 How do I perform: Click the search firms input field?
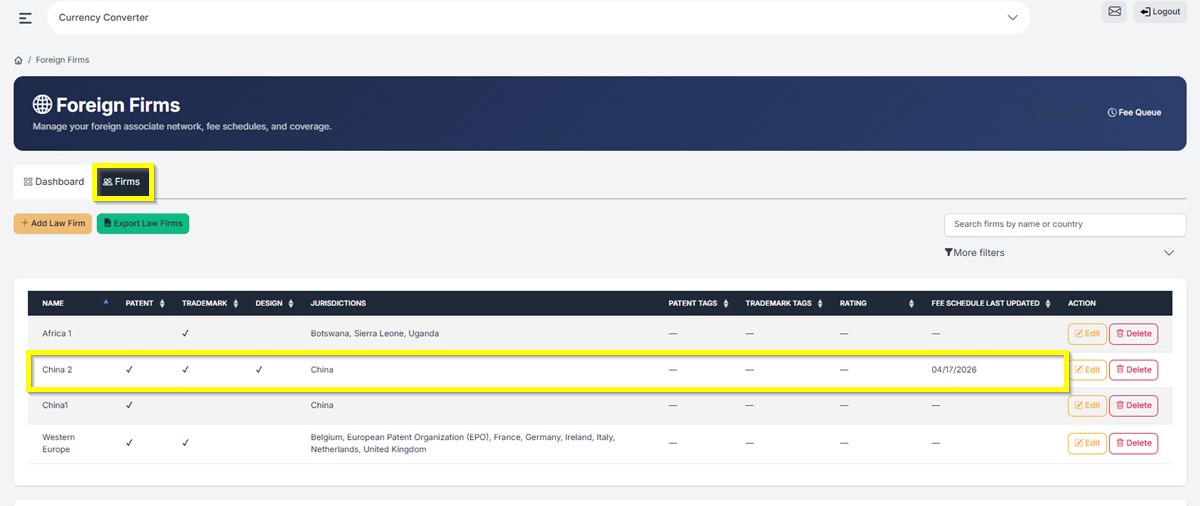click(1064, 224)
